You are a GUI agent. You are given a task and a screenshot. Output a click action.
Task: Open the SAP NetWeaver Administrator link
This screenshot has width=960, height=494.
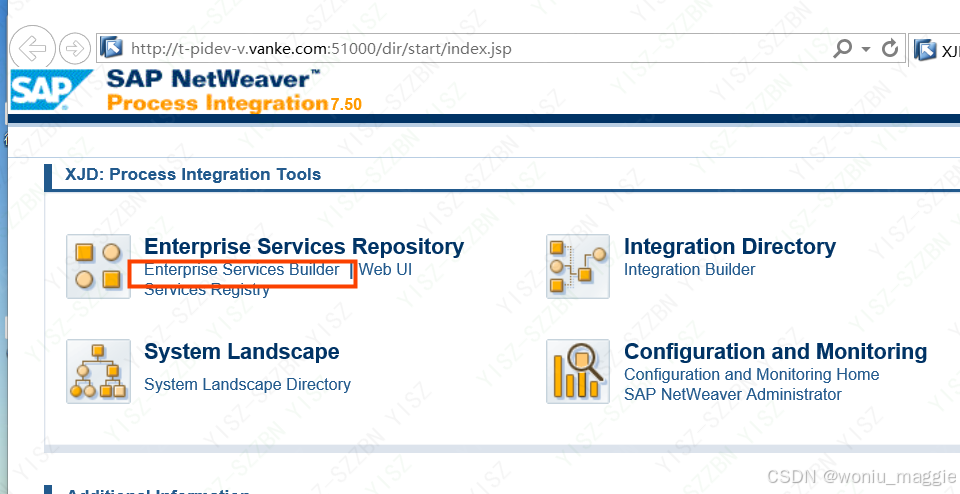click(732, 394)
